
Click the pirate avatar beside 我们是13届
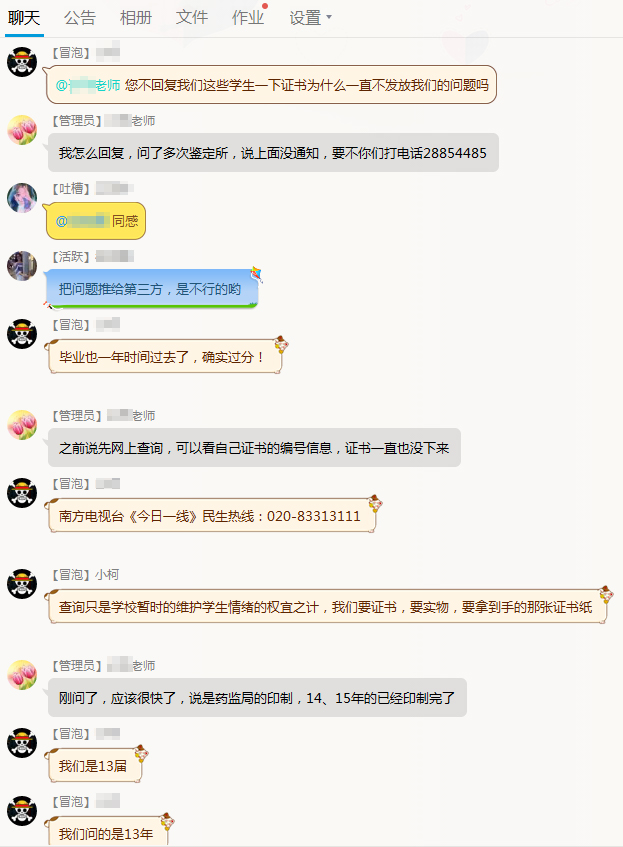pyautogui.click(x=22, y=743)
